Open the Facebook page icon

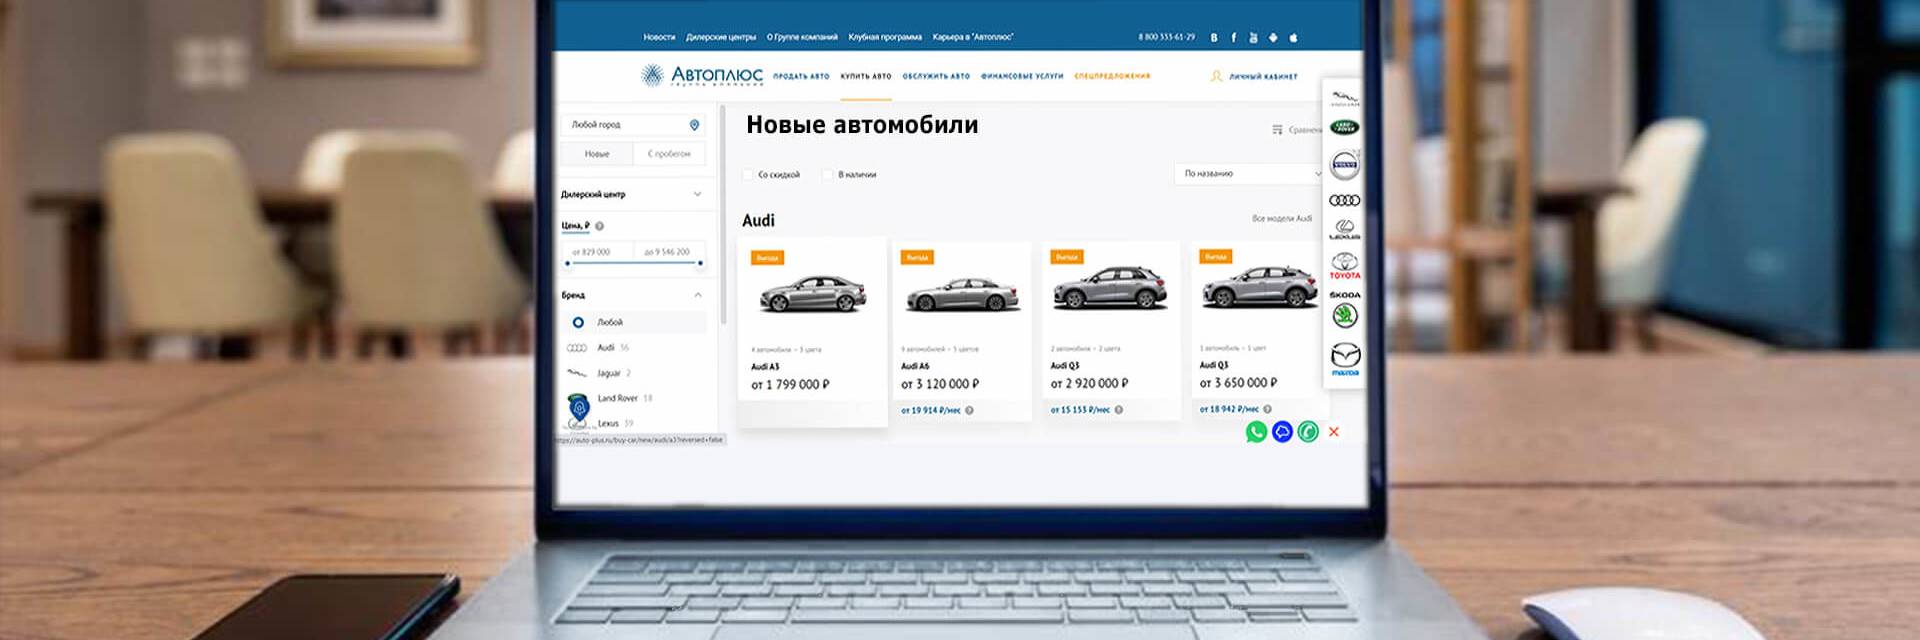[x=1233, y=37]
